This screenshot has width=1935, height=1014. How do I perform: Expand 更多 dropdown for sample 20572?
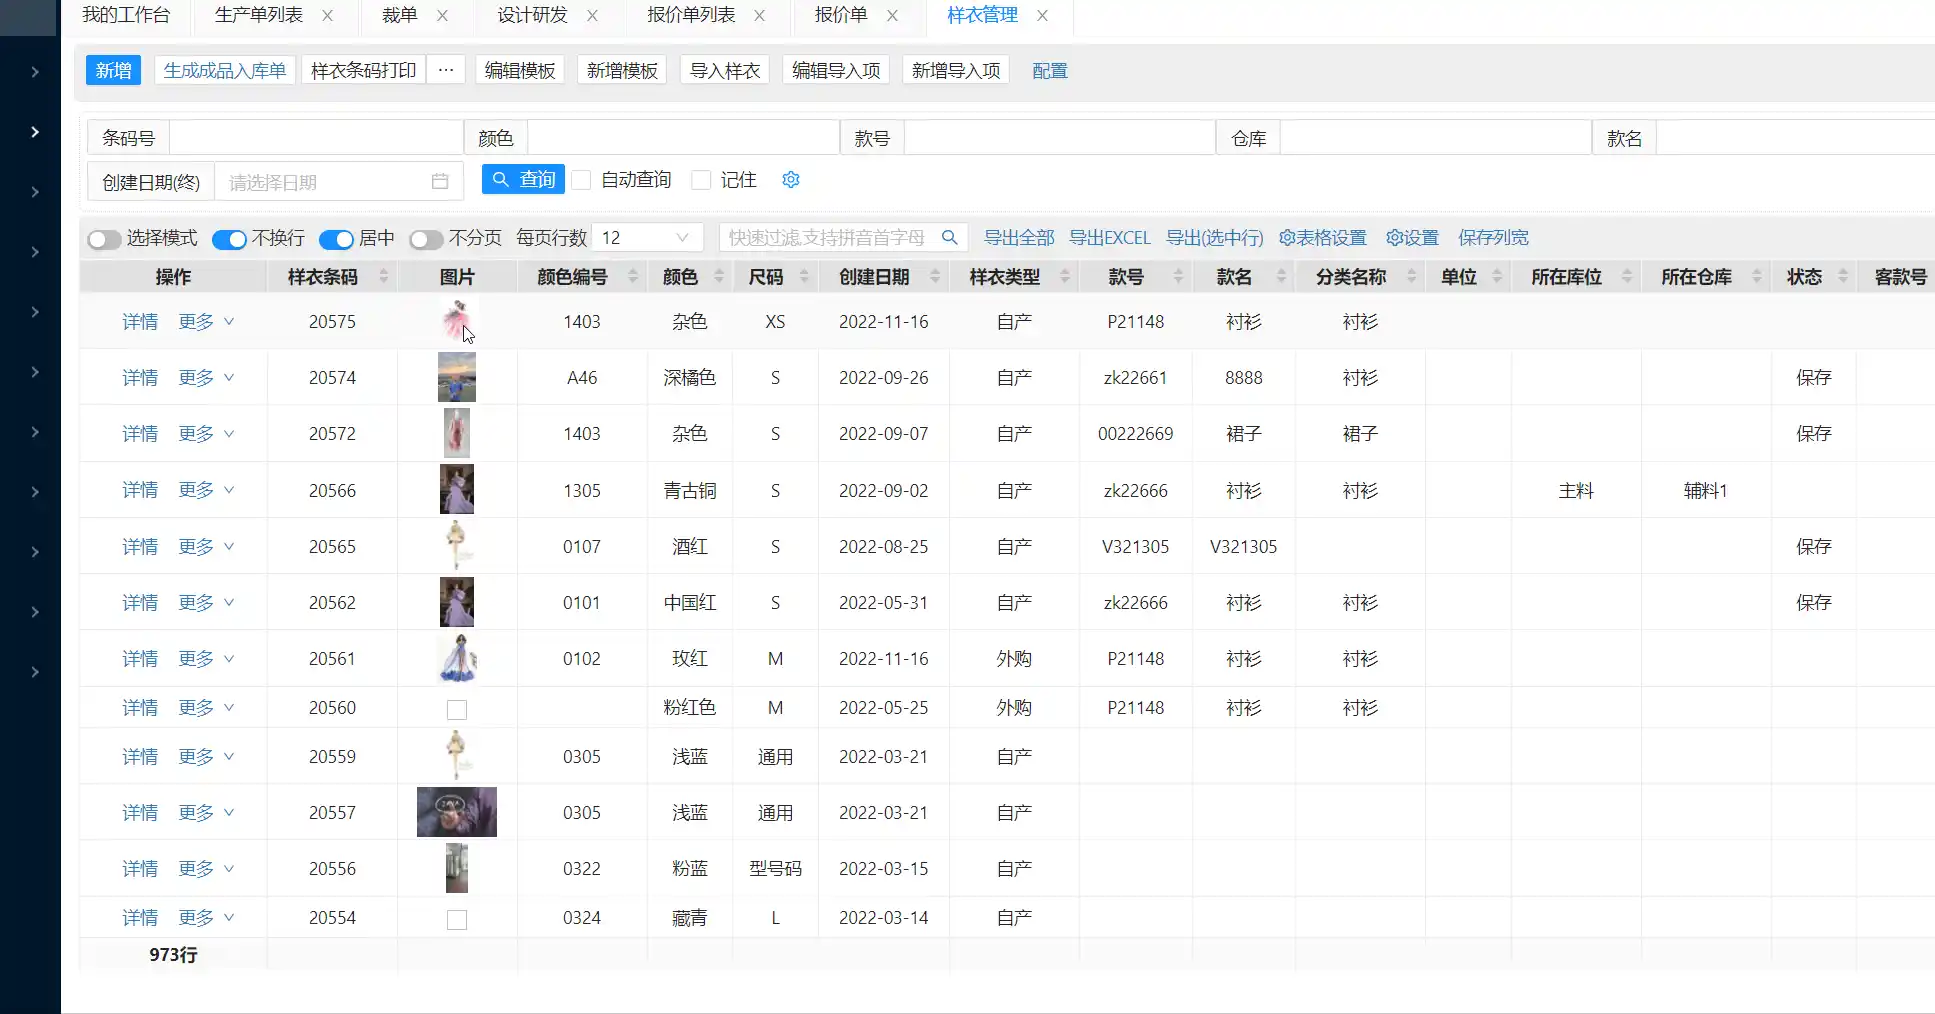click(206, 433)
